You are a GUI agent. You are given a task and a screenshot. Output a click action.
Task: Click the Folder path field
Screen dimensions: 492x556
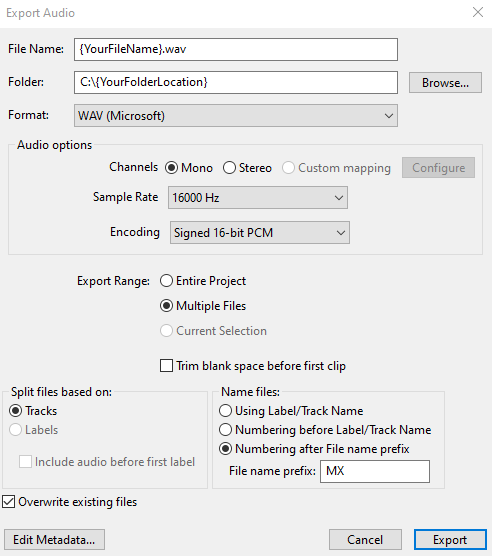tap(236, 82)
